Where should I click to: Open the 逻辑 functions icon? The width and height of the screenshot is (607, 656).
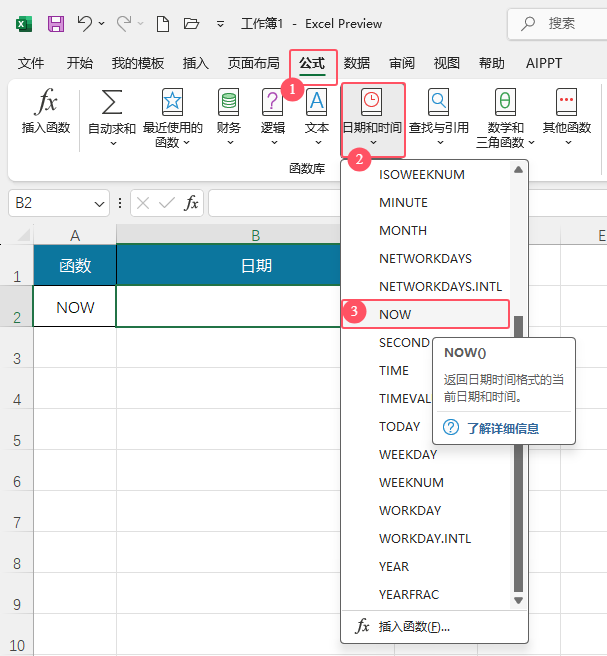(x=272, y=102)
